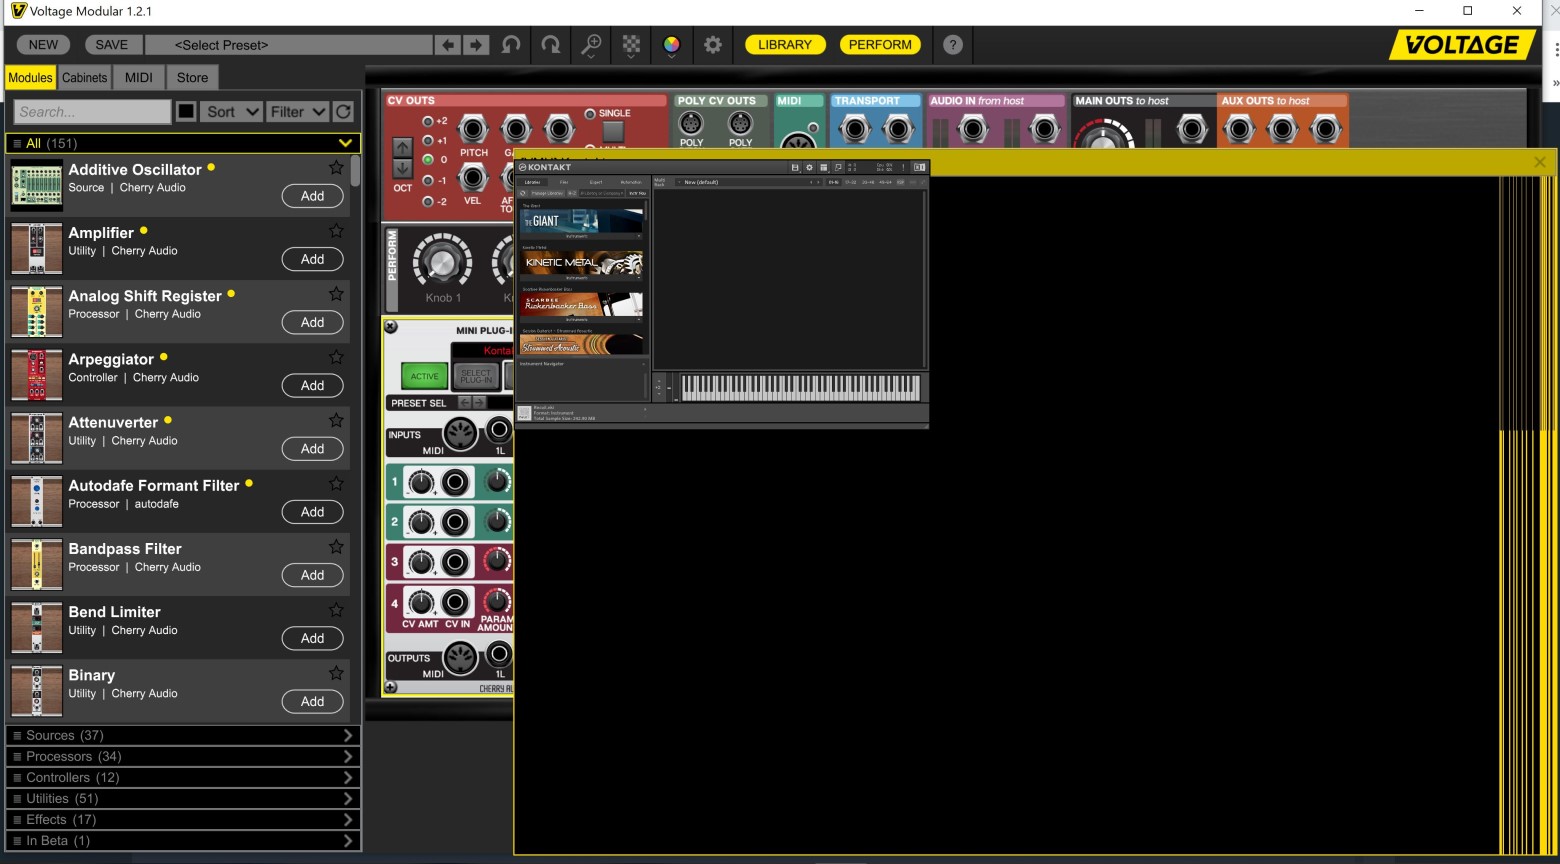The width and height of the screenshot is (1560, 864).
Task: Open the settings gear icon
Action: 713,45
